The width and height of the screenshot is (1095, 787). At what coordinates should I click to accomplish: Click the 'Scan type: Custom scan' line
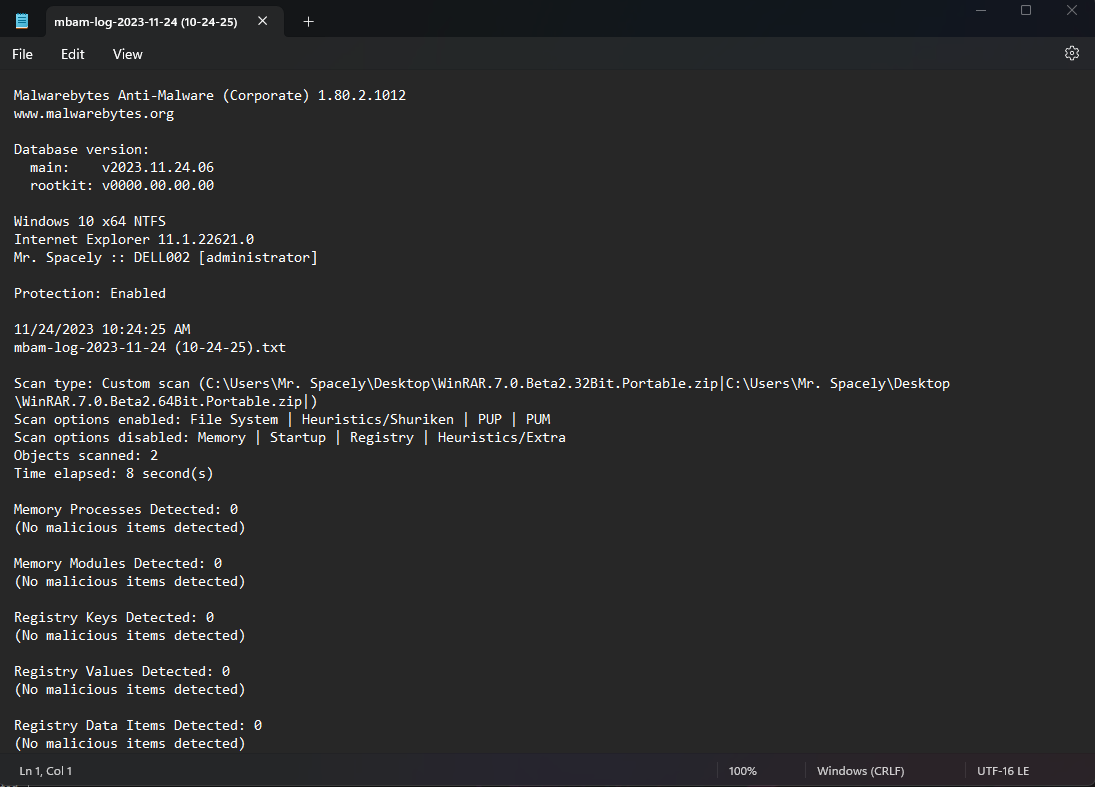pos(482,383)
